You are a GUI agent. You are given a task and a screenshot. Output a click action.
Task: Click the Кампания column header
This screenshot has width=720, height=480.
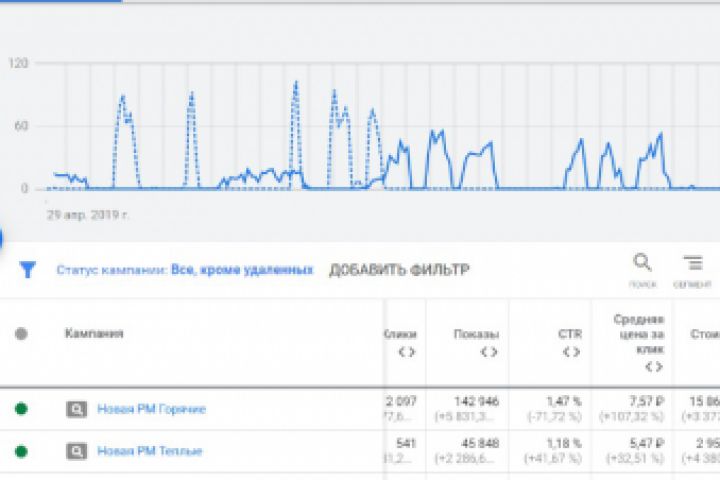pyautogui.click(x=94, y=334)
